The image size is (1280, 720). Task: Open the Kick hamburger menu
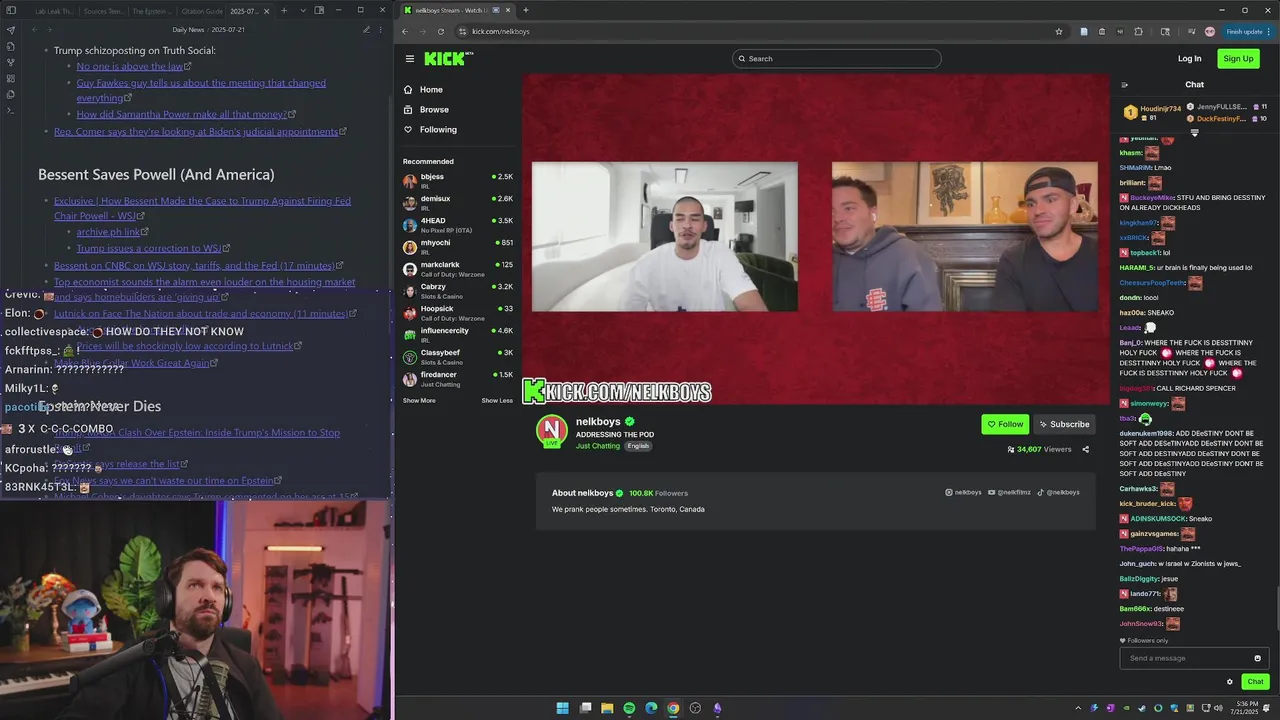click(x=409, y=59)
